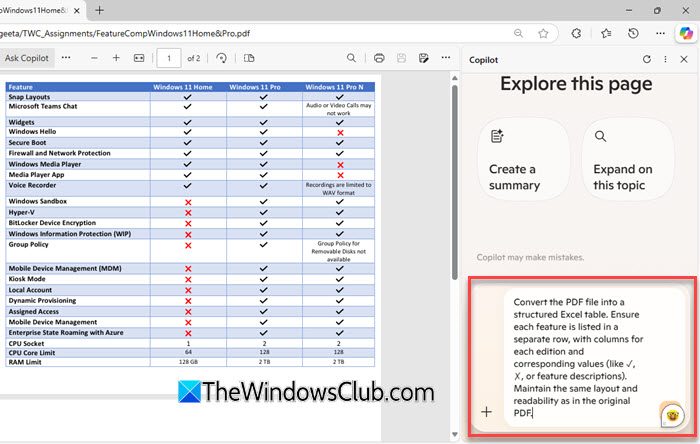Close the Copilot side pane
This screenshot has height=444, width=700.
pos(684,59)
